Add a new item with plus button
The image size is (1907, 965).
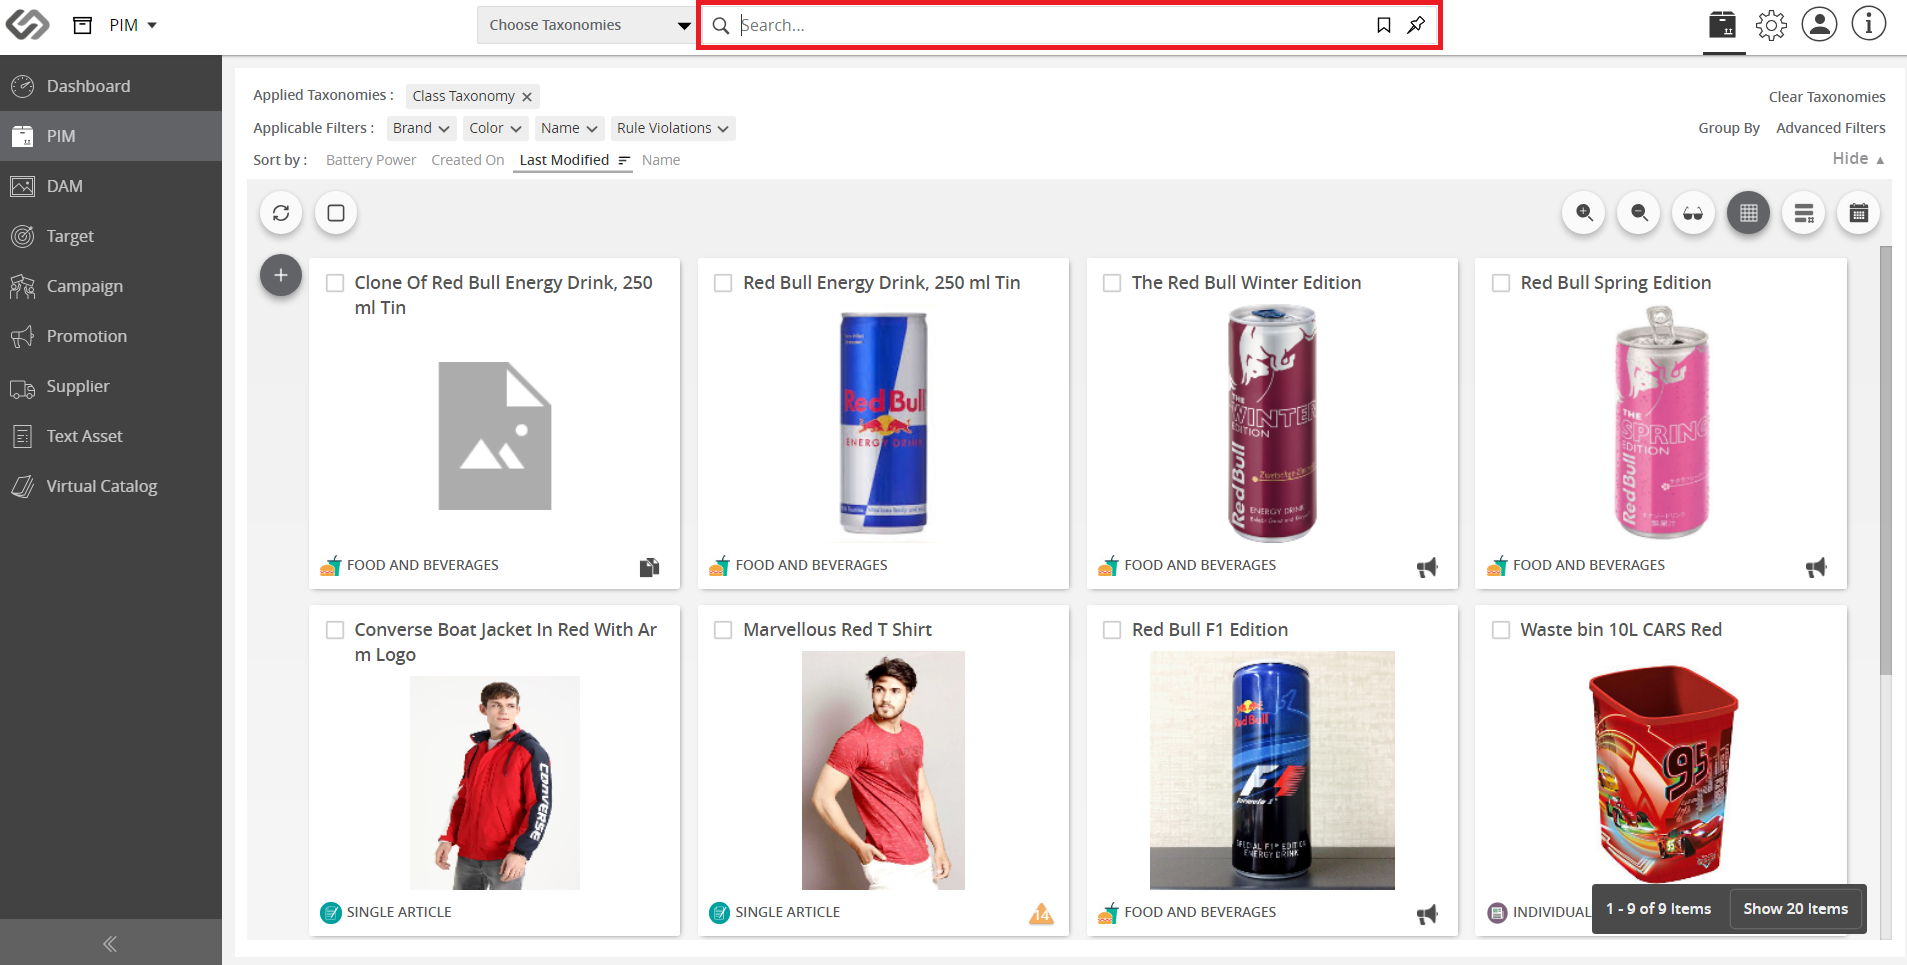click(281, 275)
